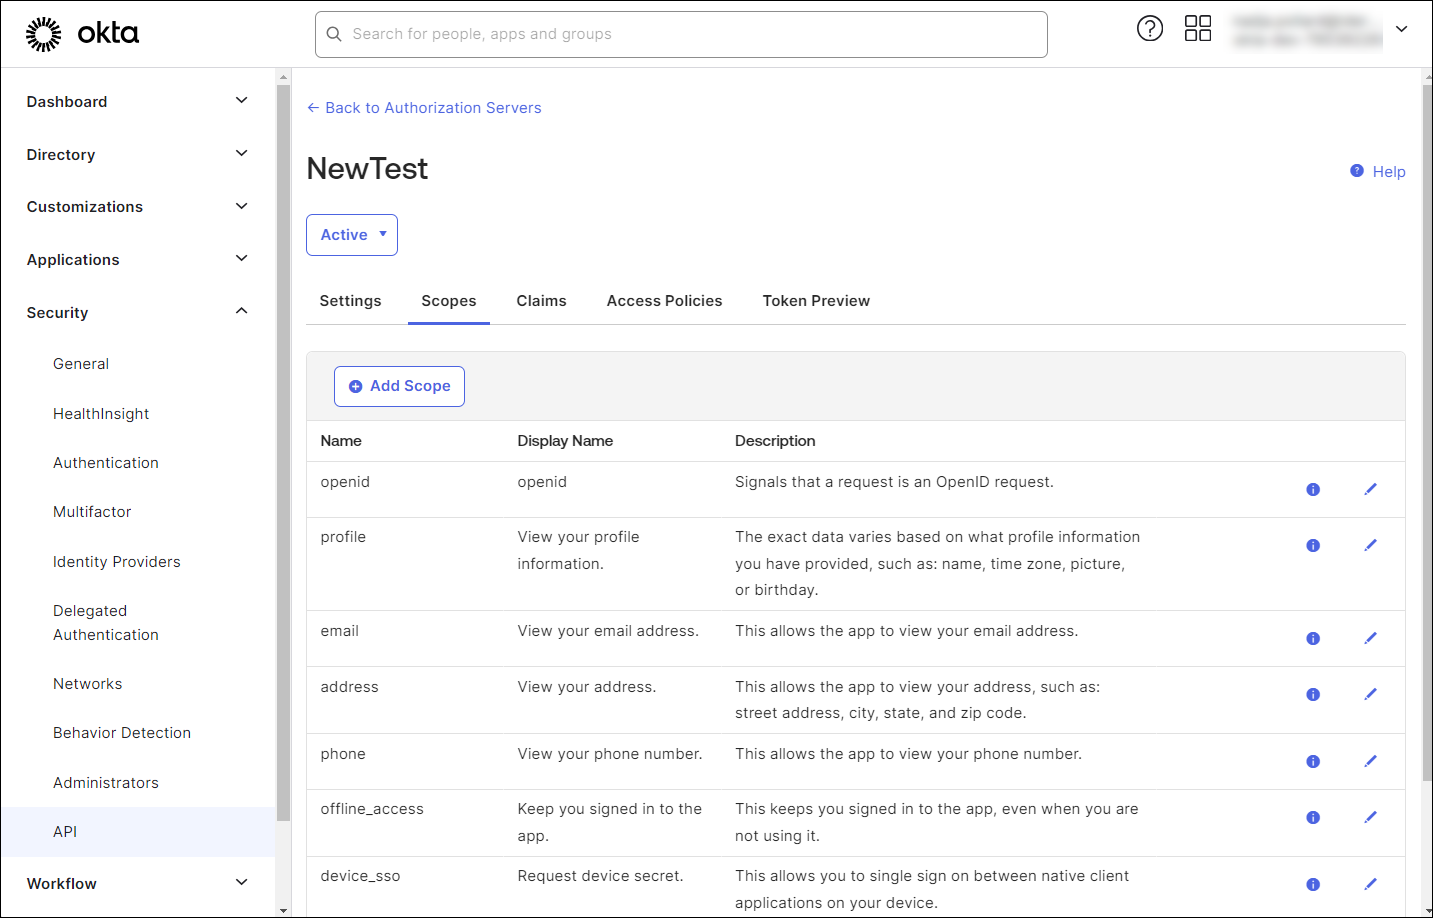Open Delegated Authentication menu item
The width and height of the screenshot is (1433, 918).
(x=106, y=623)
